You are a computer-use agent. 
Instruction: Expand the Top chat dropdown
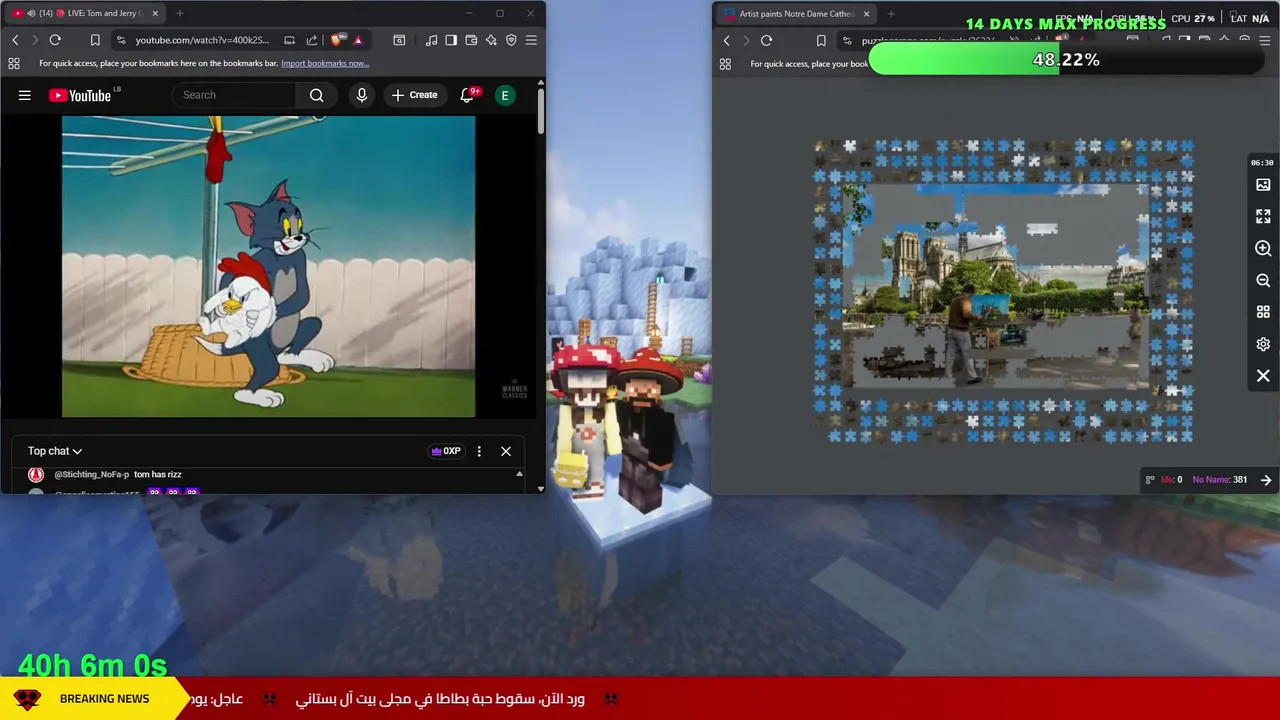(55, 451)
